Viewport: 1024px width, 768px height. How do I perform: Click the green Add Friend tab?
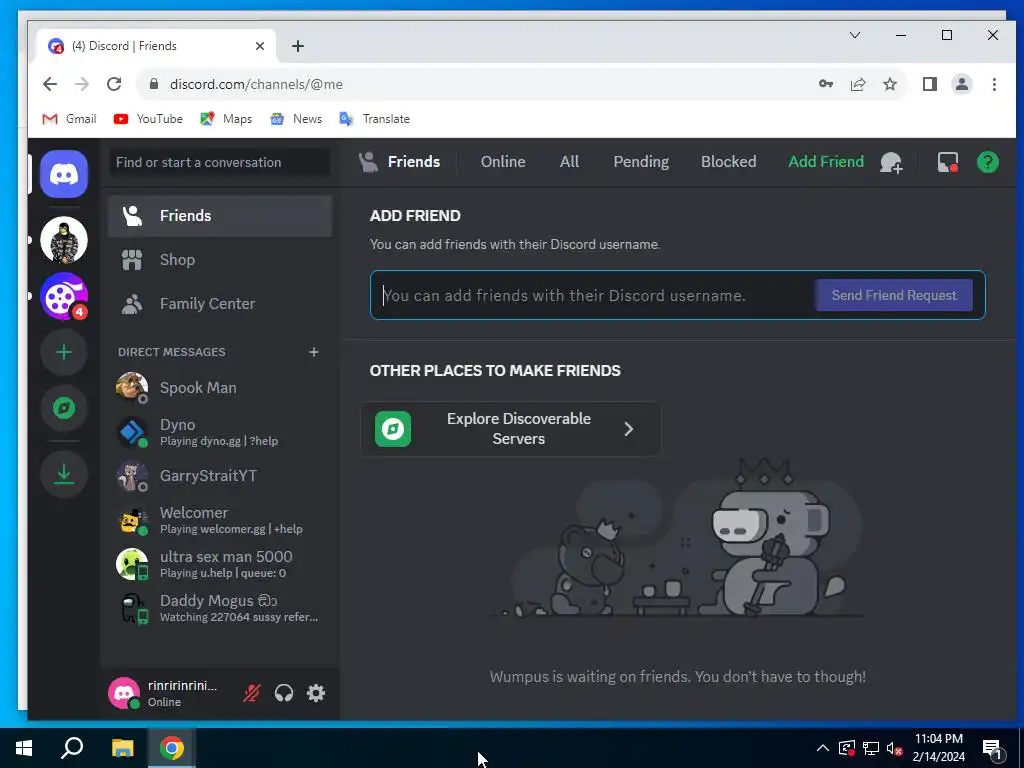(826, 162)
